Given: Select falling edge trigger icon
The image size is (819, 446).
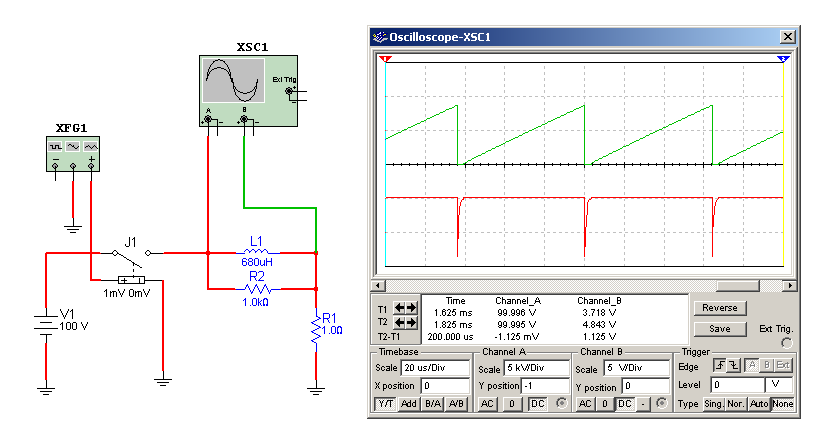Looking at the screenshot, I should pos(732,366).
